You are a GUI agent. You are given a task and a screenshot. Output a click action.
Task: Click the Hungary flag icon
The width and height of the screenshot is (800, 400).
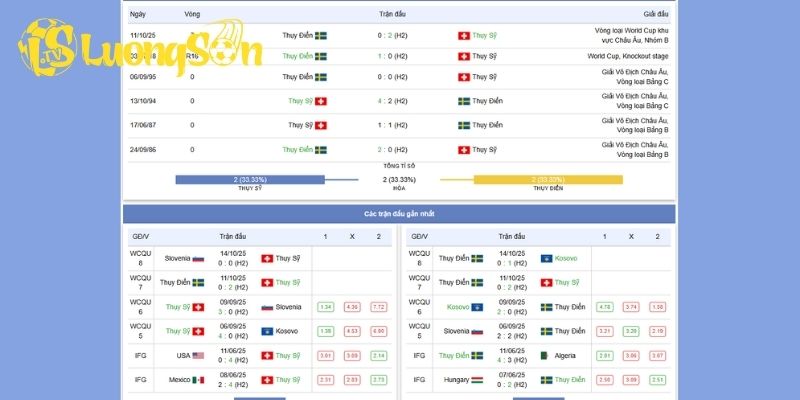(477, 380)
